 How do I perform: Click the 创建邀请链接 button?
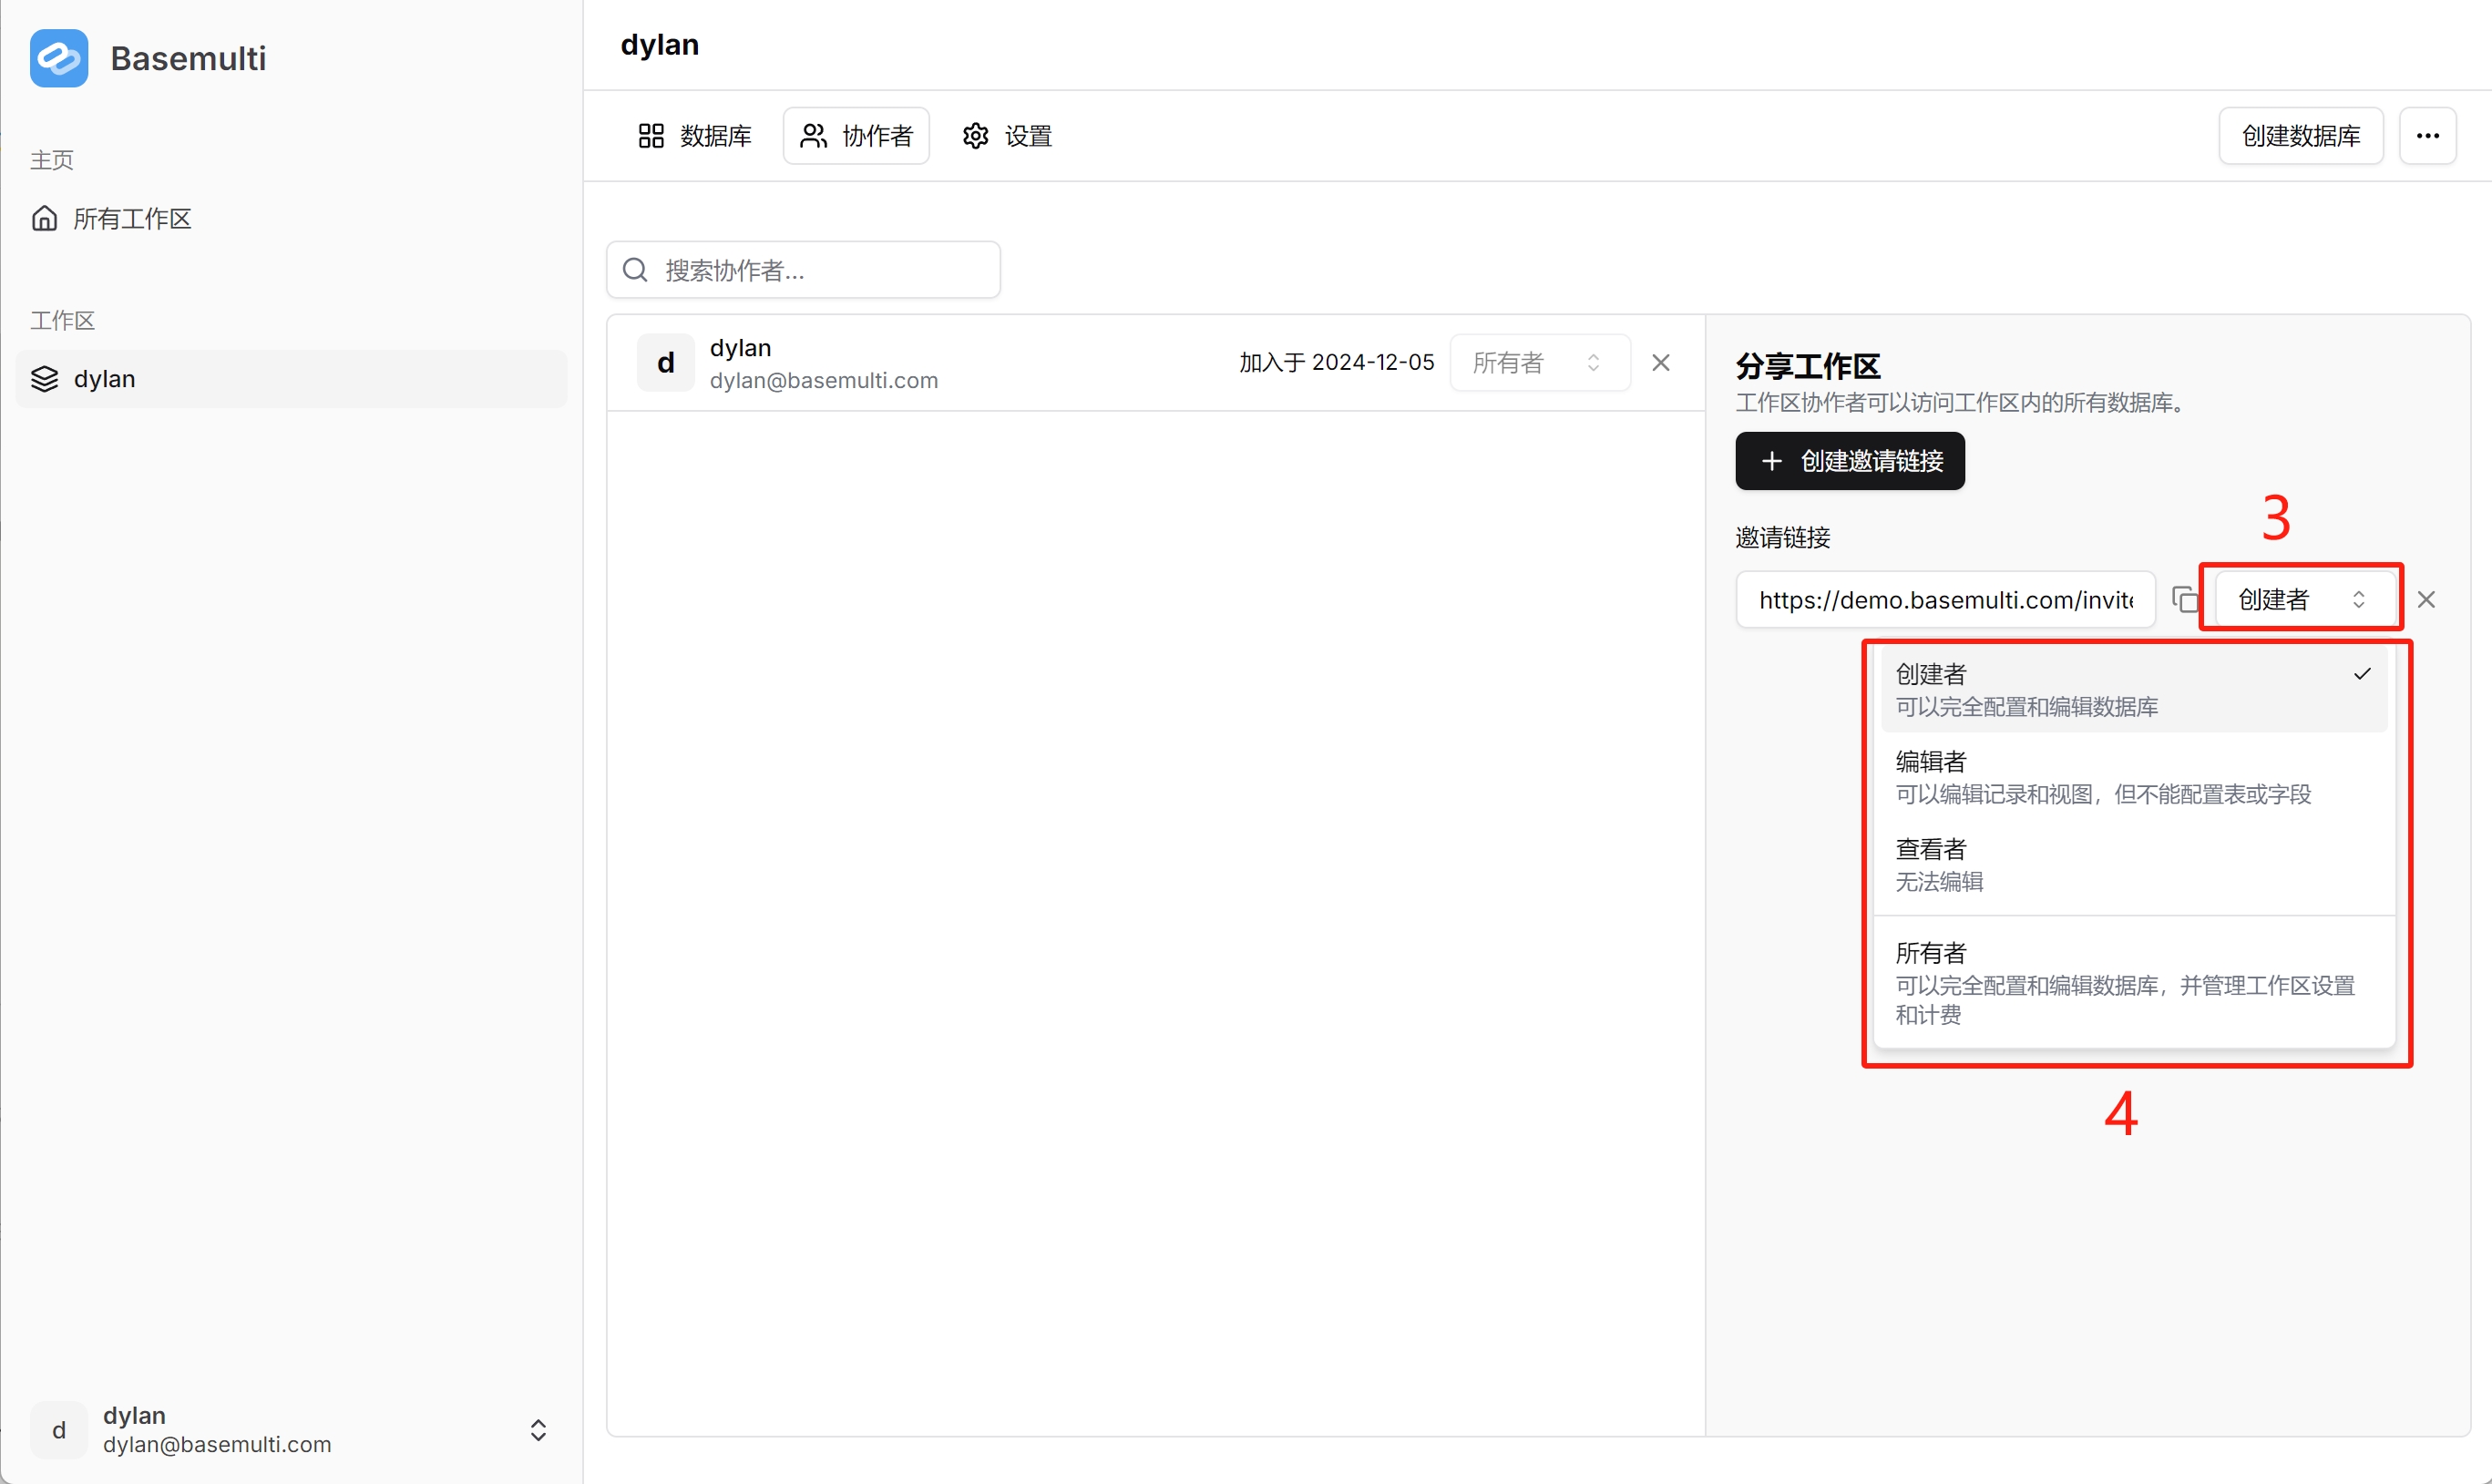point(1850,461)
